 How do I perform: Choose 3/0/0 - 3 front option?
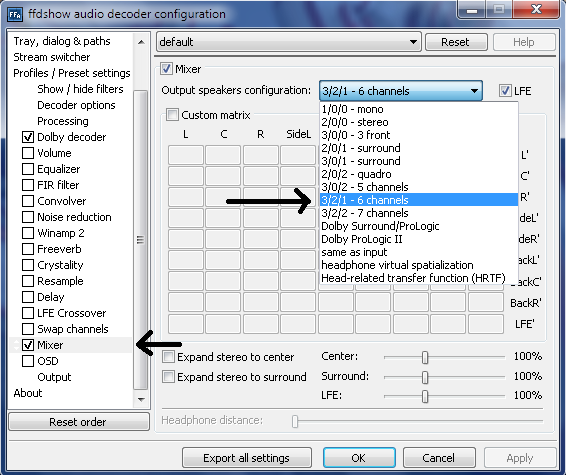pyautogui.click(x=419, y=135)
